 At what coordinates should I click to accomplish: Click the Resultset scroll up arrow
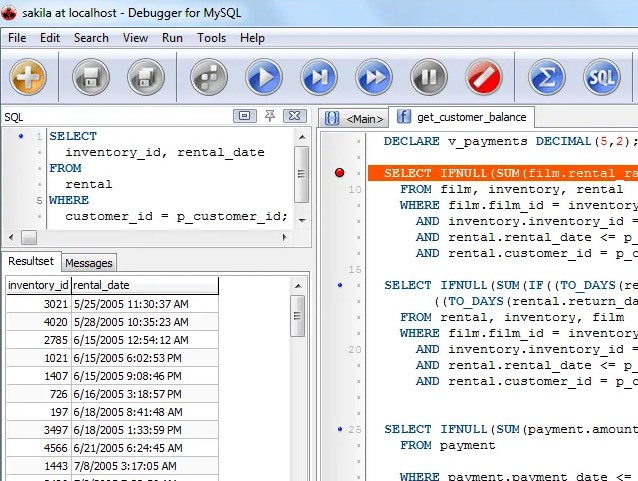tap(298, 286)
